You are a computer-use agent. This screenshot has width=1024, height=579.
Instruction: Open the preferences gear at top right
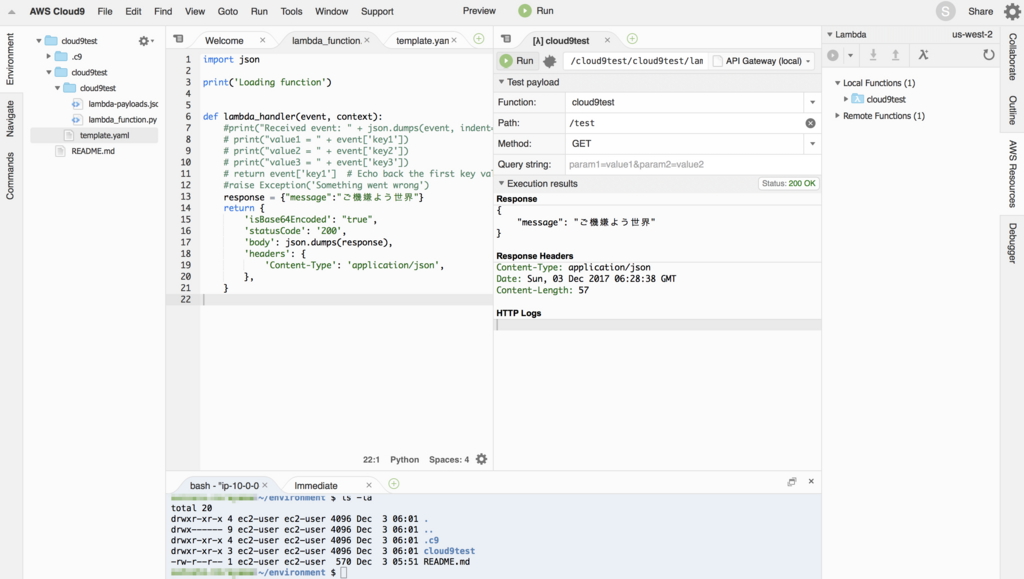tap(1012, 11)
